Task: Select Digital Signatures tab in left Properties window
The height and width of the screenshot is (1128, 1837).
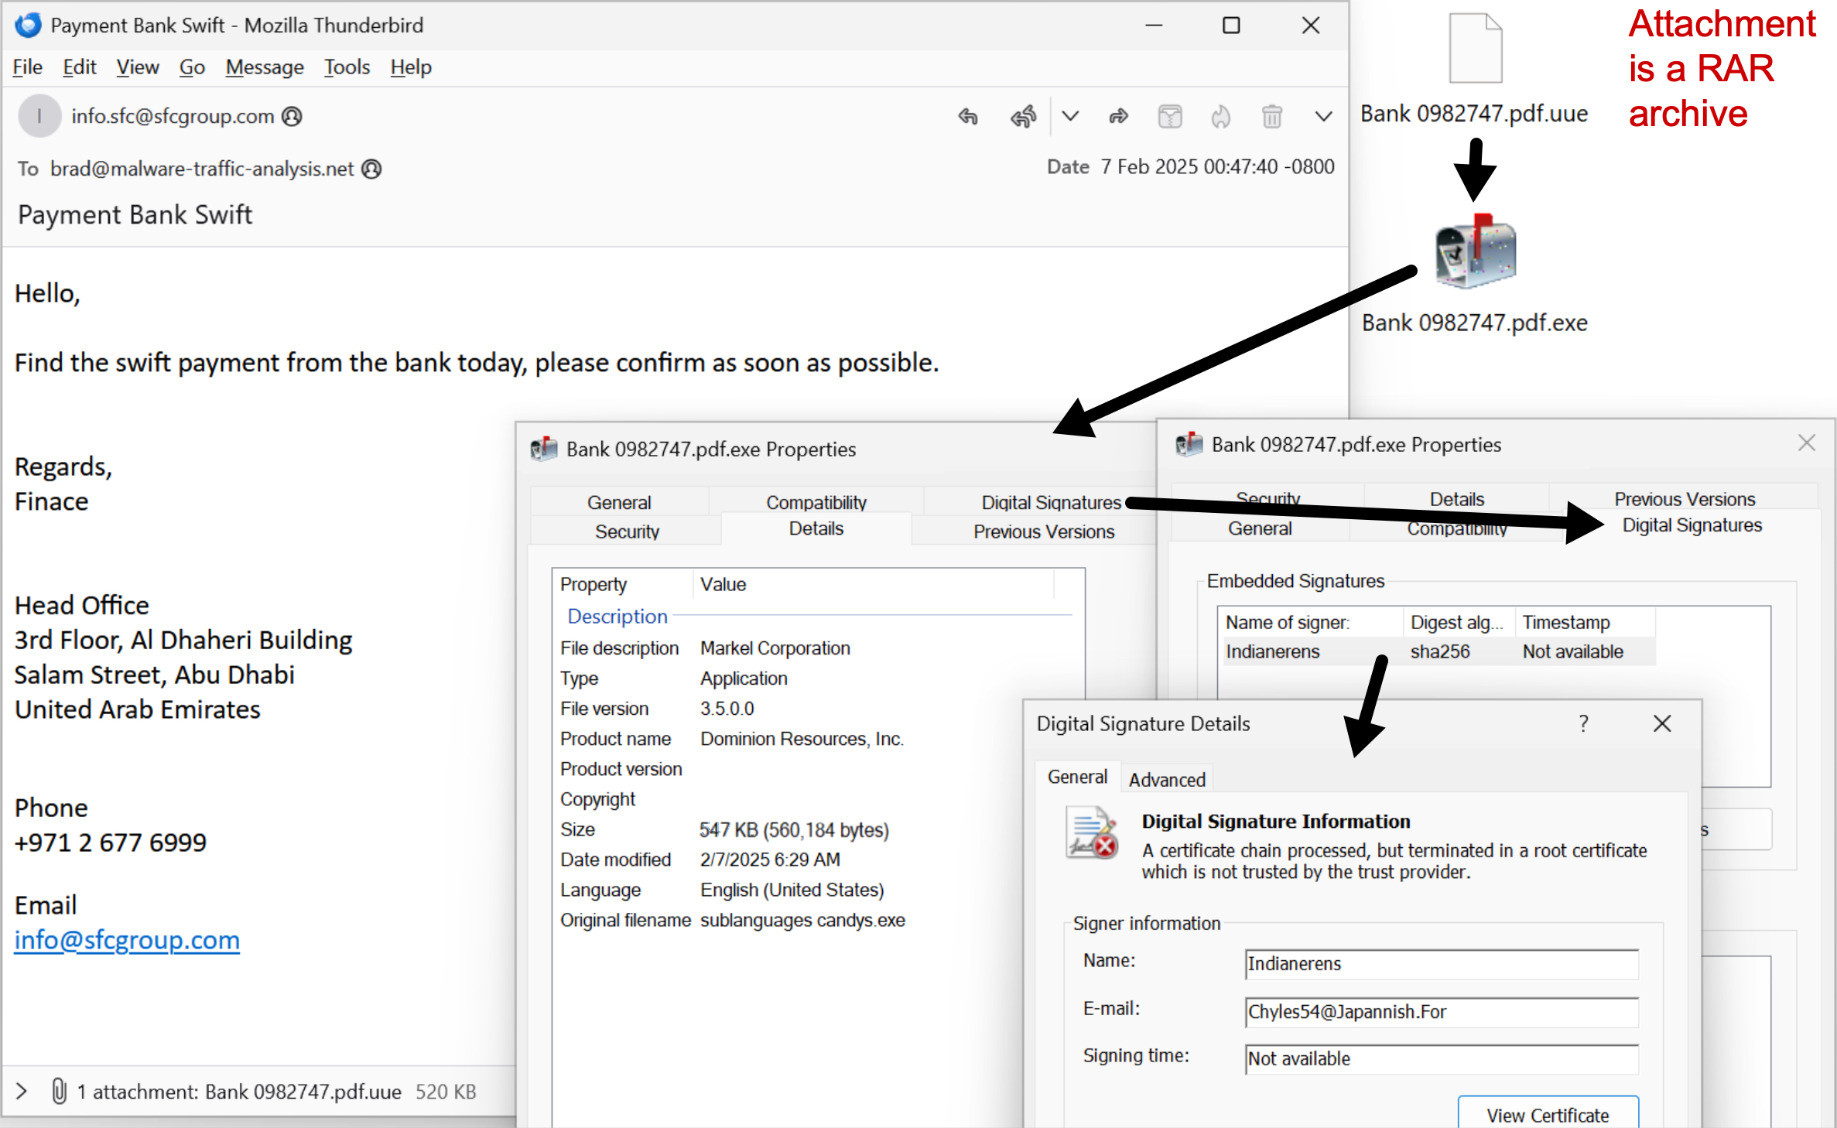Action: (x=1051, y=502)
